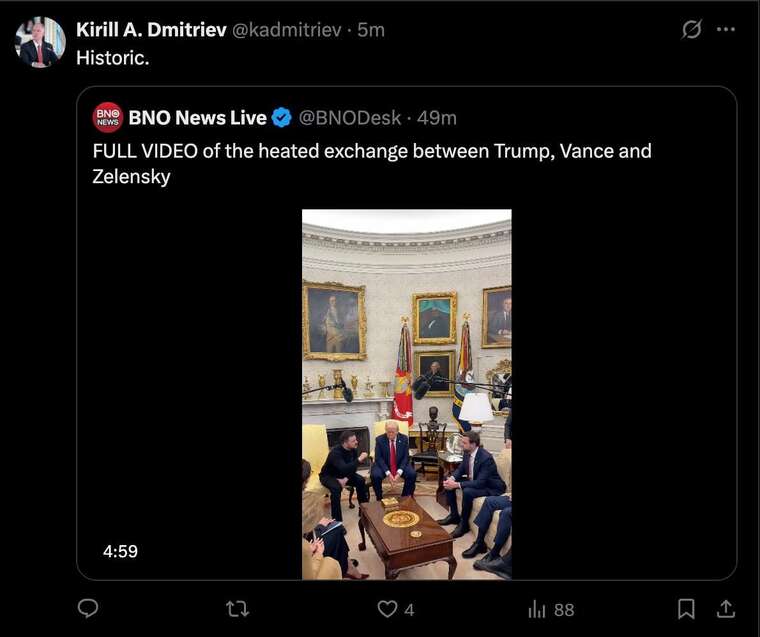760x637 pixels.
Task: Play the Oval Office video
Action: 407,394
